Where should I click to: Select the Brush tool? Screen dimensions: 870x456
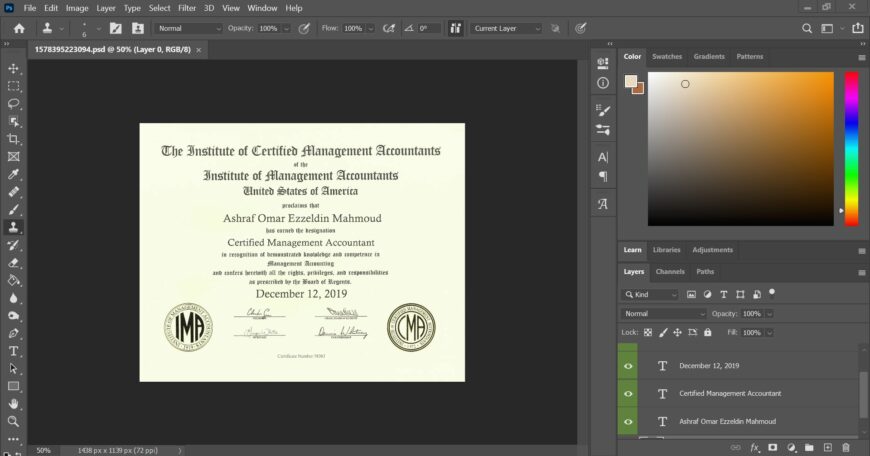pyautogui.click(x=13, y=210)
